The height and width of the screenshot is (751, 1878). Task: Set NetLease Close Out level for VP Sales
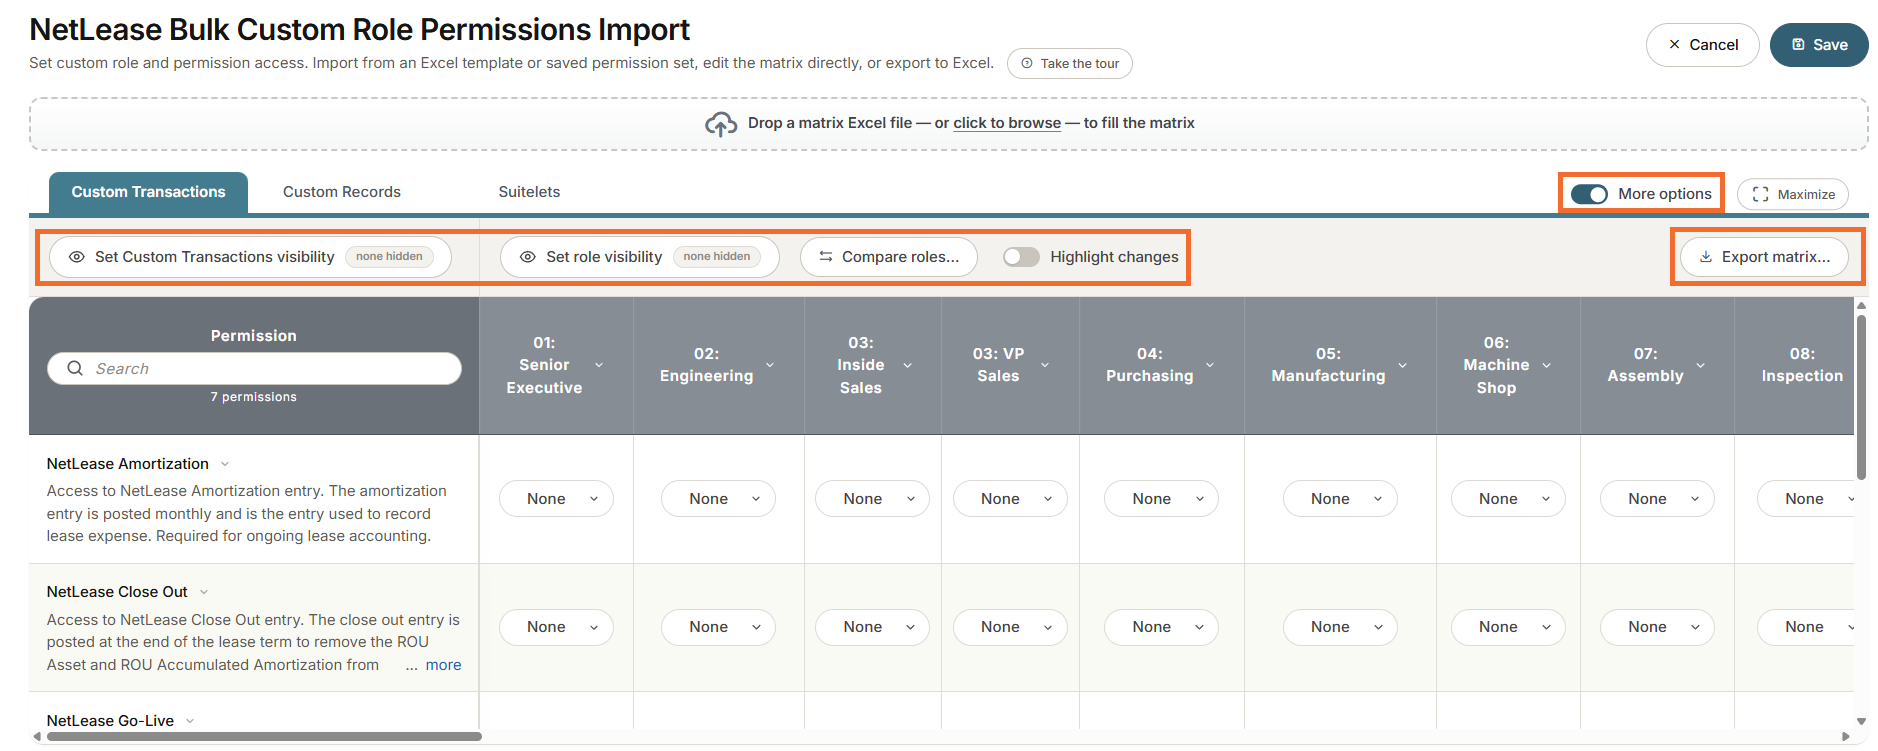click(1010, 627)
